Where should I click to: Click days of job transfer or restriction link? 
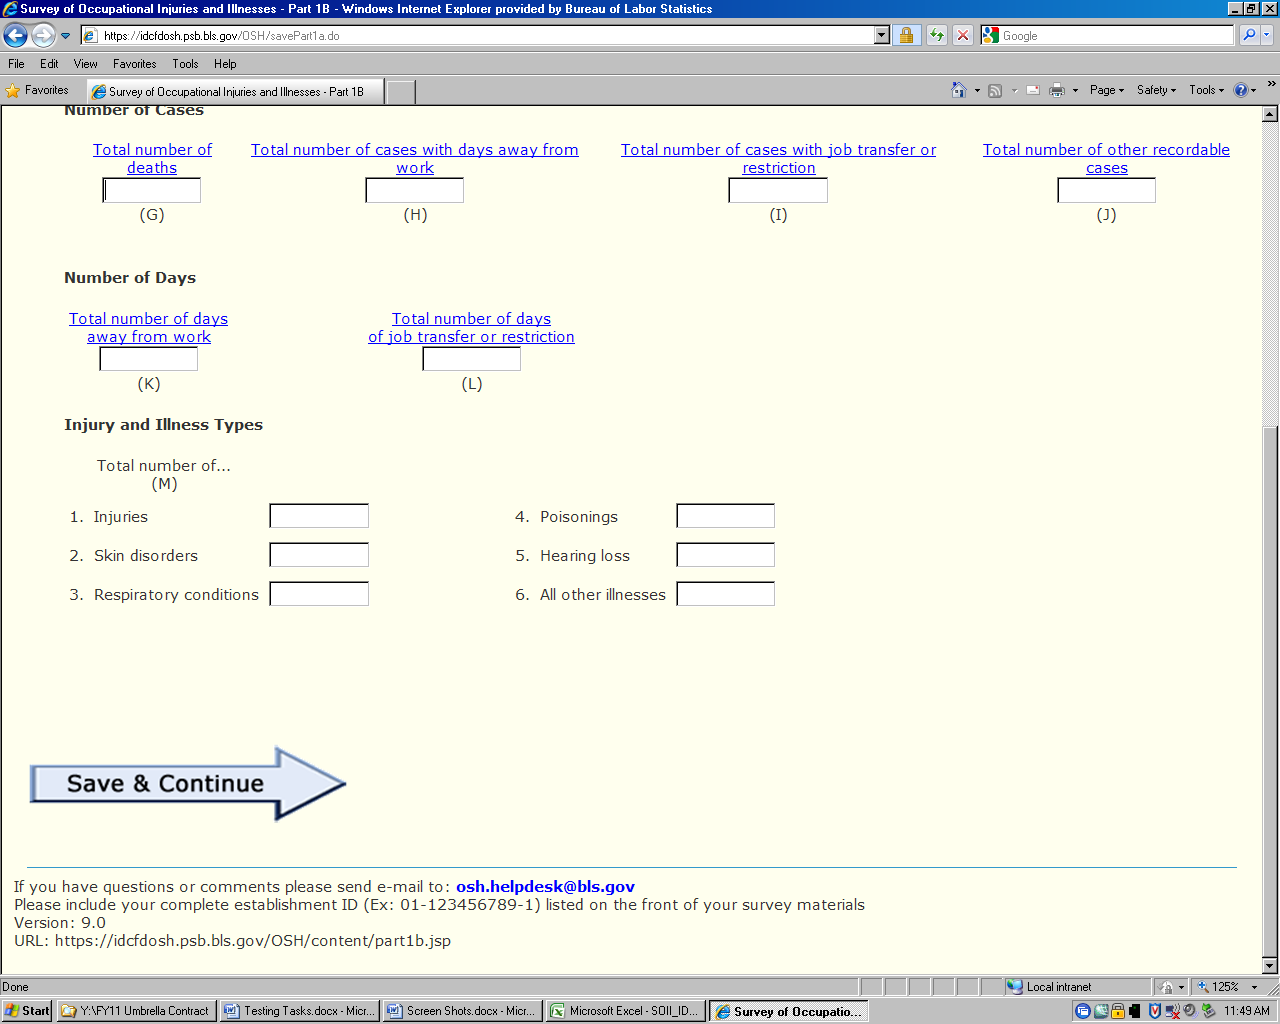pos(471,328)
